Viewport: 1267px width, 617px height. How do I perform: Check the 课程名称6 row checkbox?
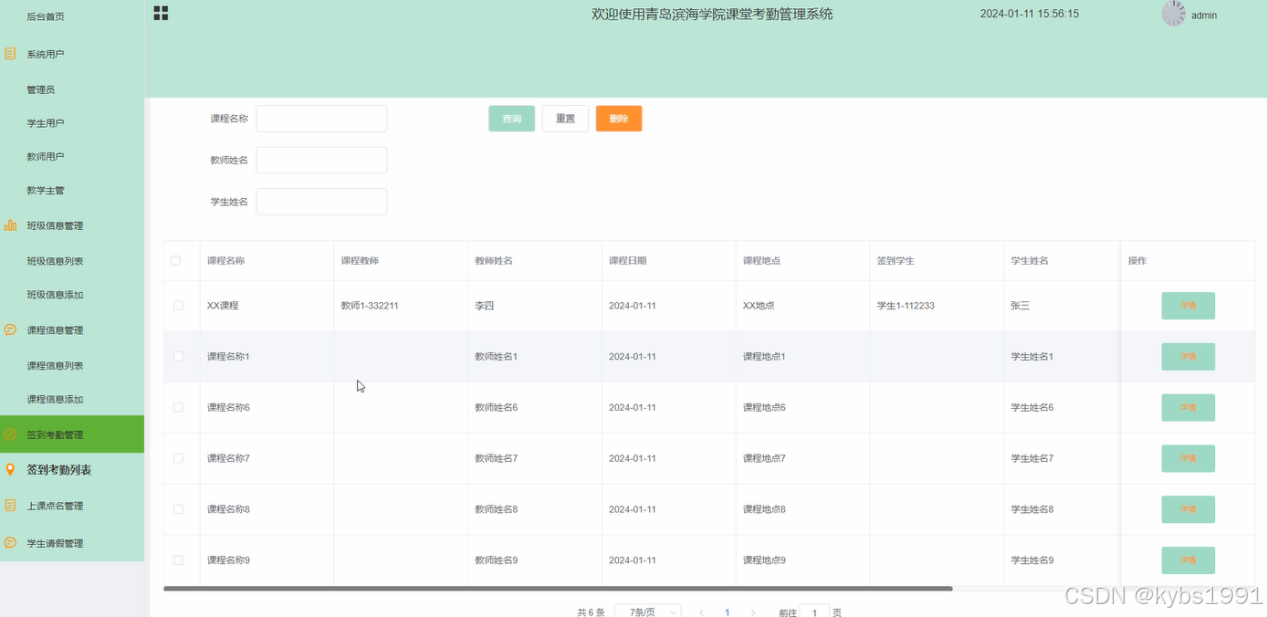click(x=178, y=408)
